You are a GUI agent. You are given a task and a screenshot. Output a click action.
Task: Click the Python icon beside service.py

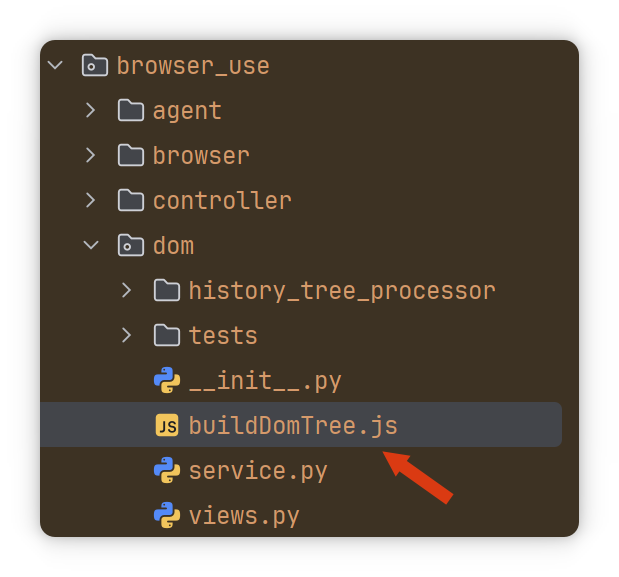point(167,471)
